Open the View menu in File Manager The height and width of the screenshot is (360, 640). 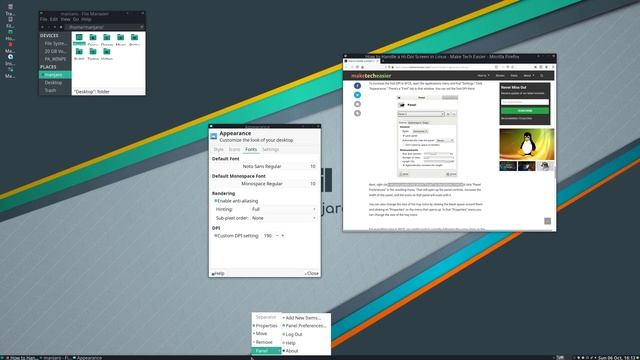pos(65,19)
